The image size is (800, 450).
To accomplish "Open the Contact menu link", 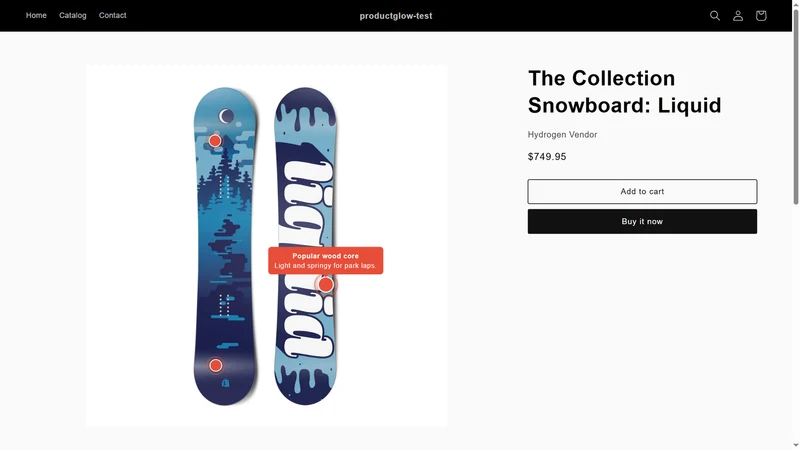I will coord(112,15).
